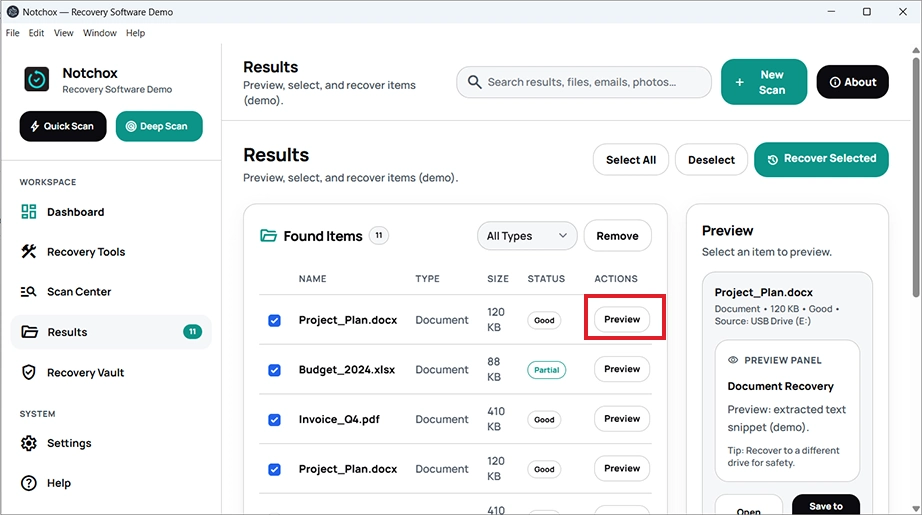Click the Good status of Invoice_Q4.pdf

544,420
